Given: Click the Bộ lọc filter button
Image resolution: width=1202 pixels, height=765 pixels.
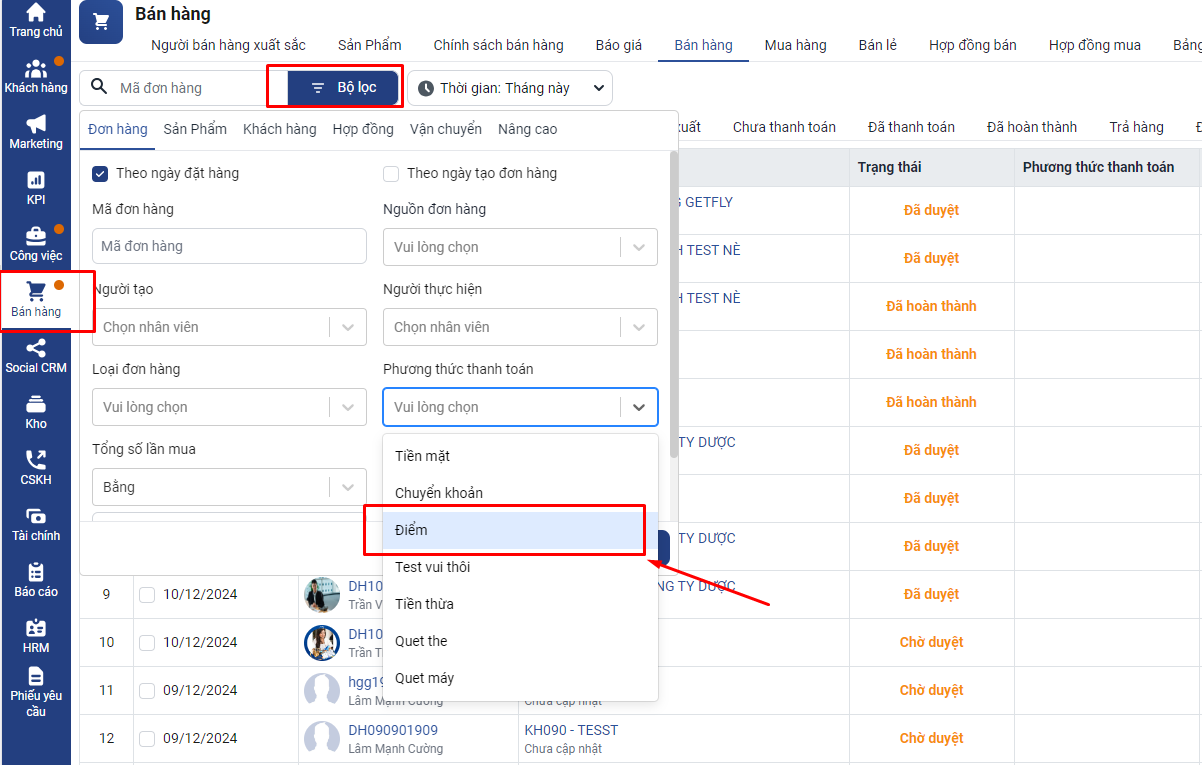Looking at the screenshot, I should point(343,88).
